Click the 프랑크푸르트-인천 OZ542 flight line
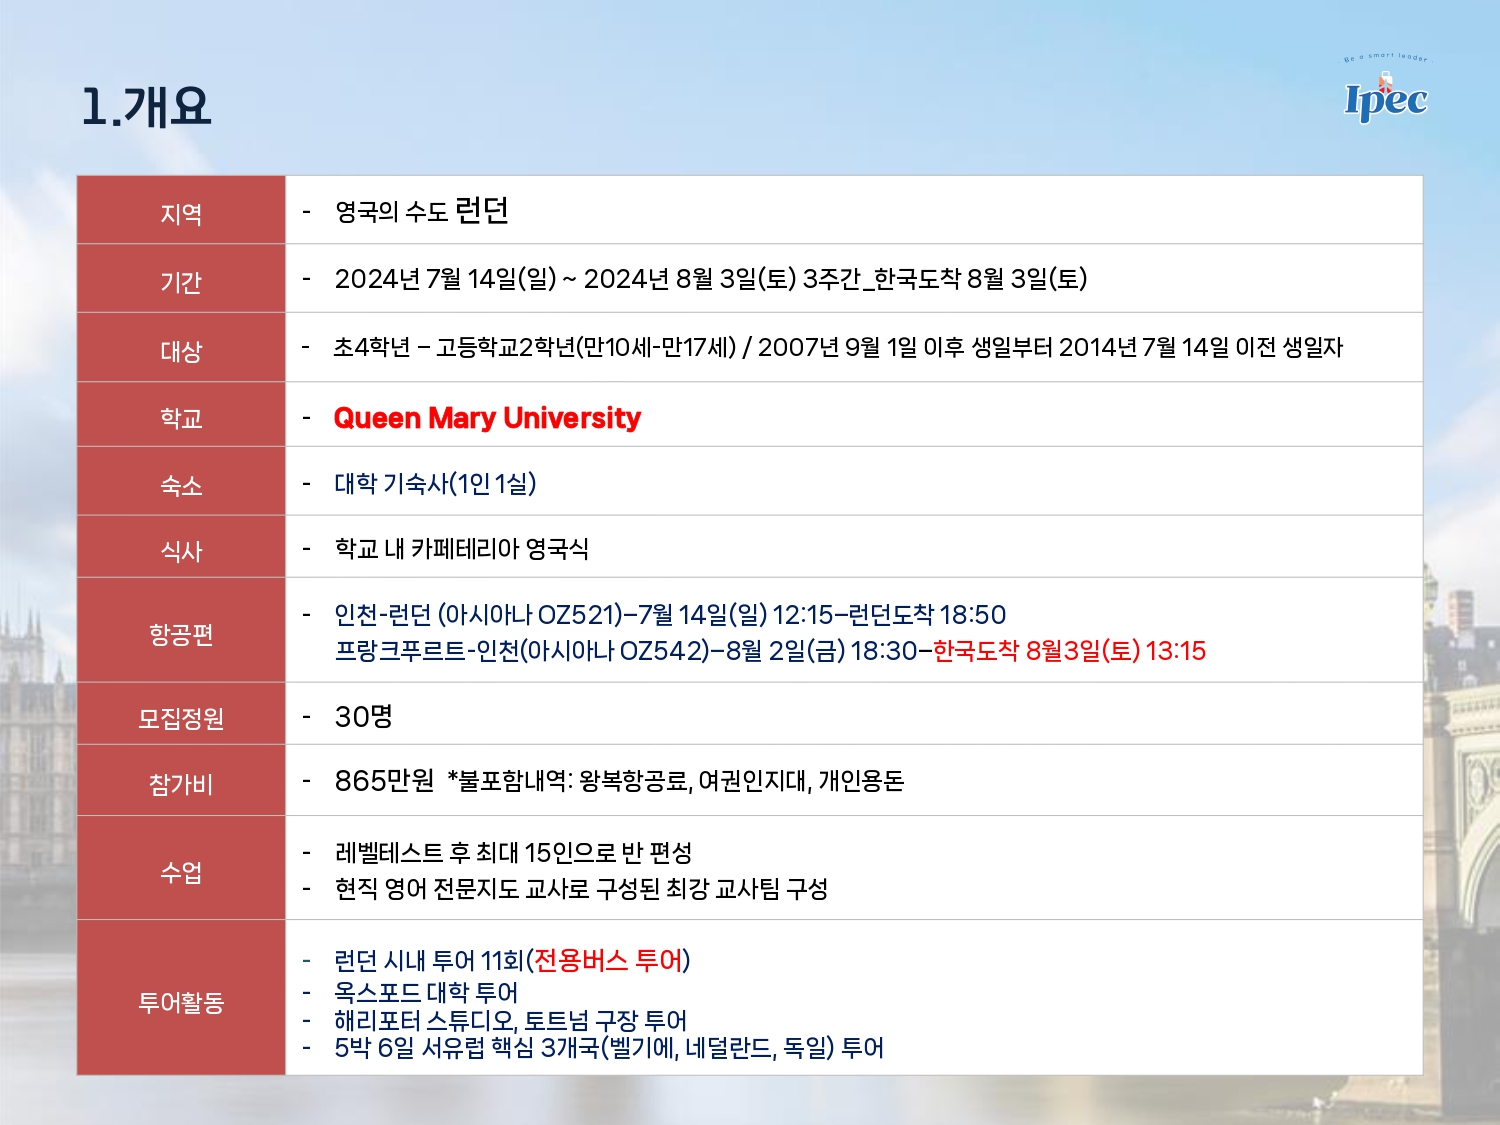The width and height of the screenshot is (1500, 1125). (770, 651)
